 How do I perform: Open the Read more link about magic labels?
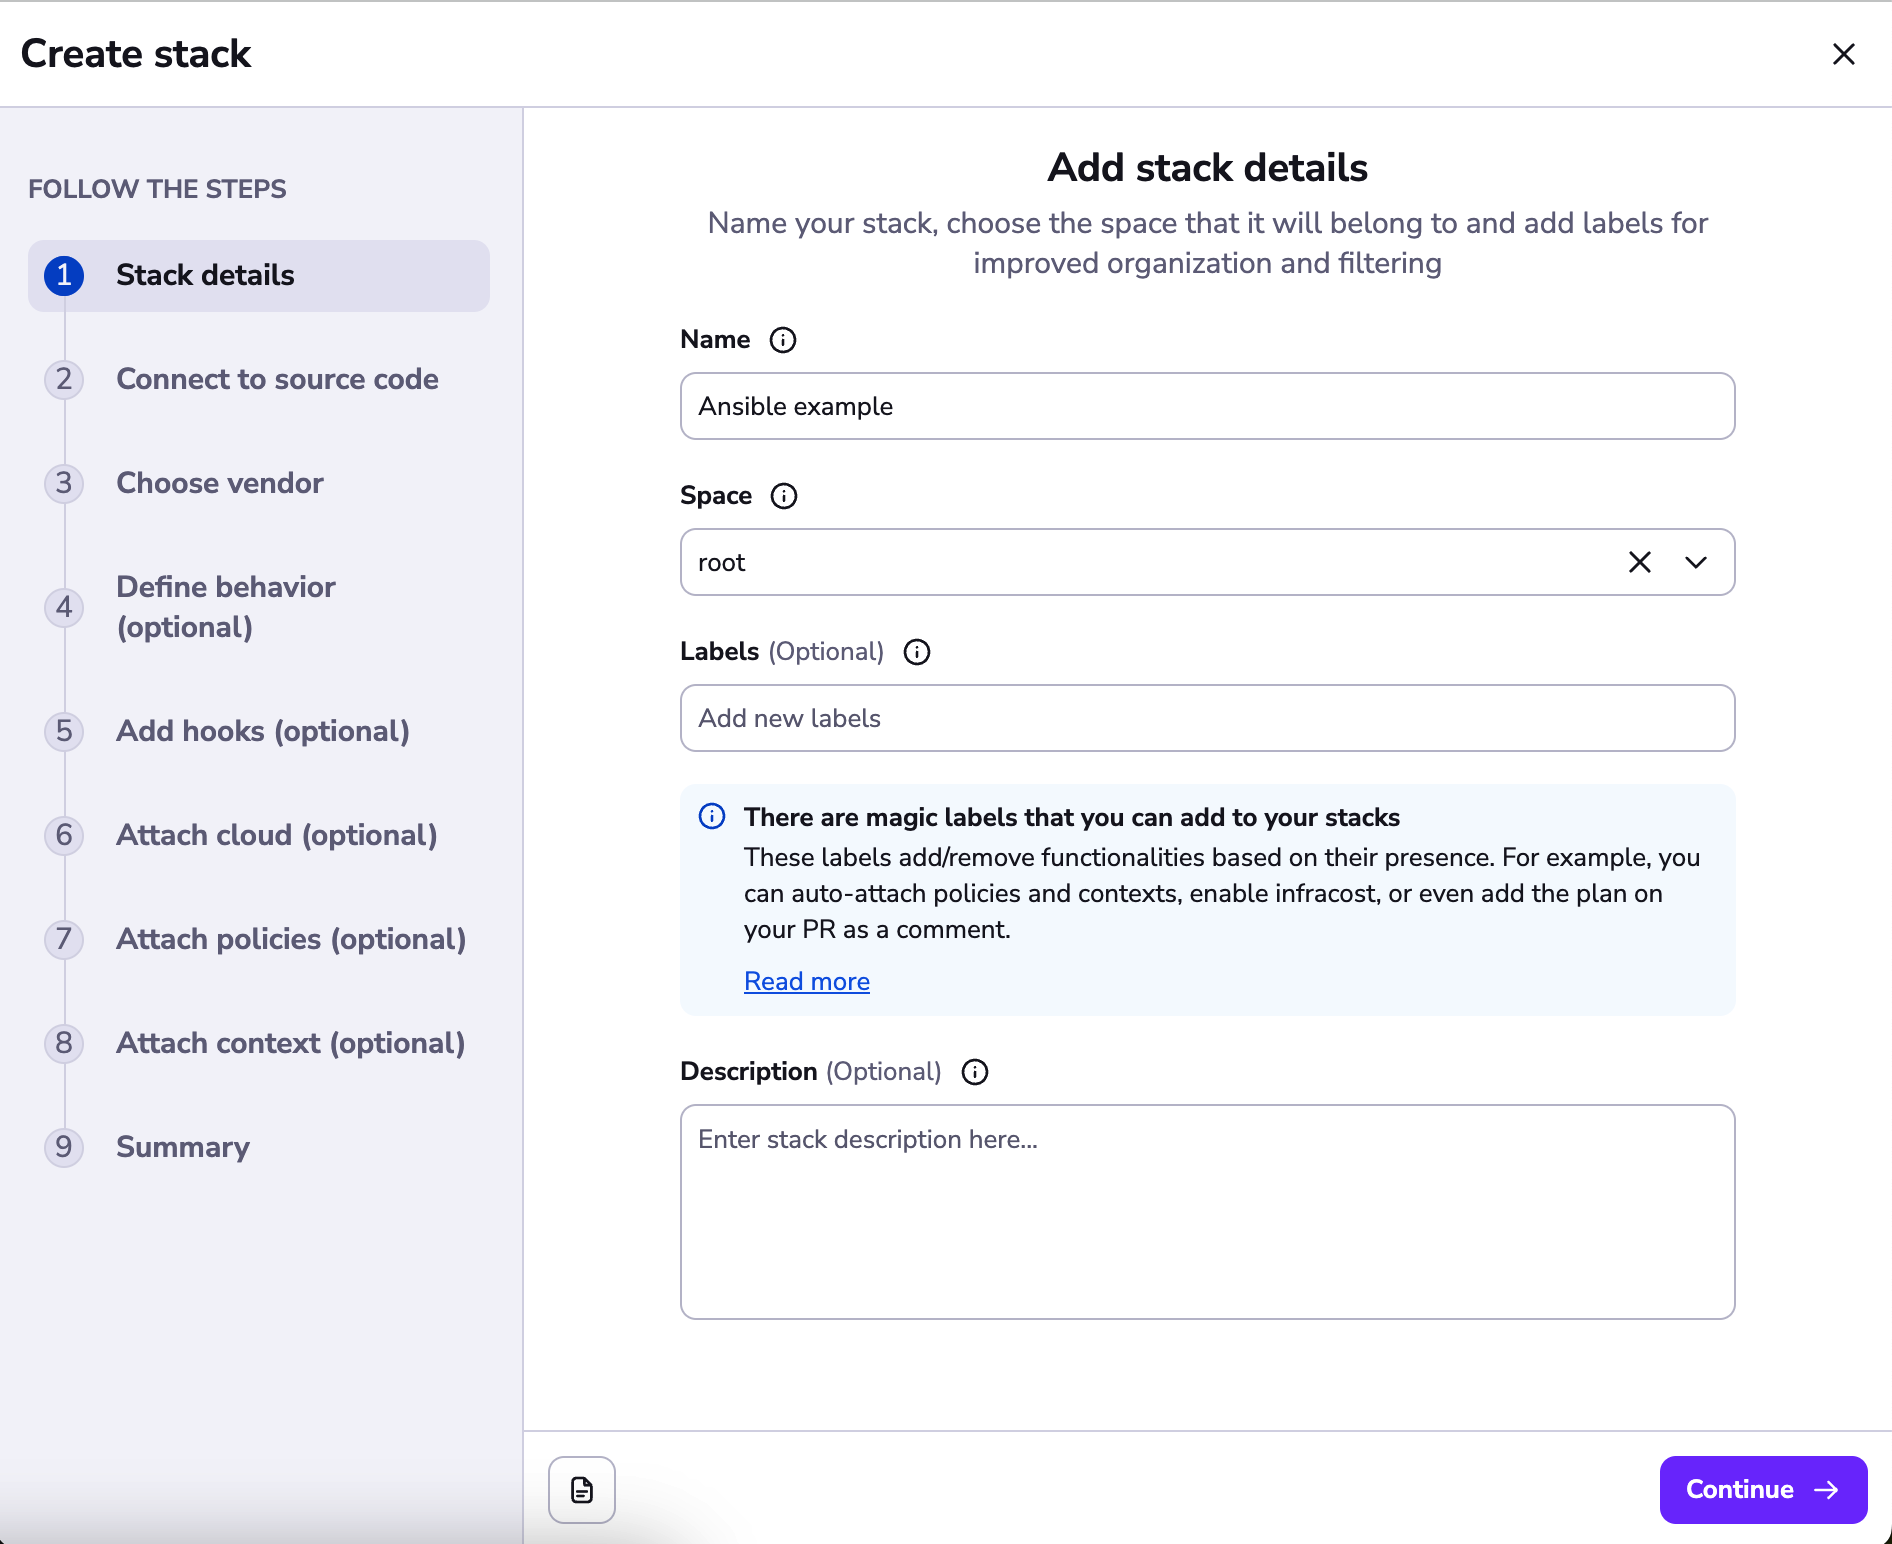pos(807,981)
